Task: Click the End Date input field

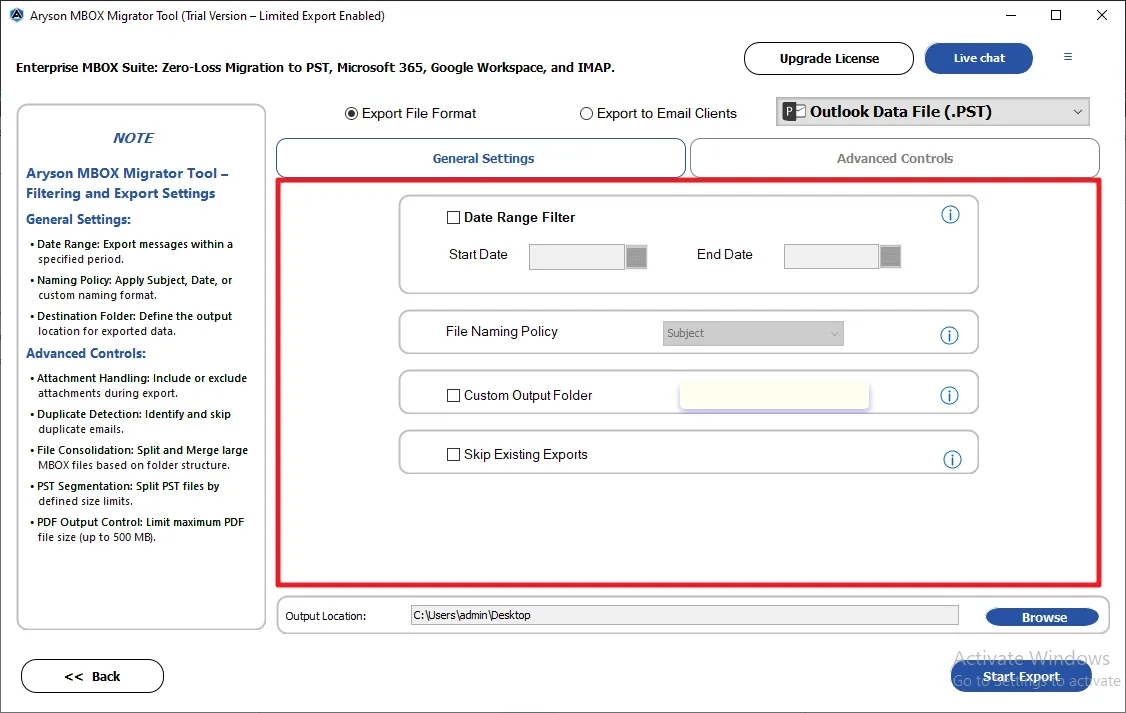Action: click(831, 257)
